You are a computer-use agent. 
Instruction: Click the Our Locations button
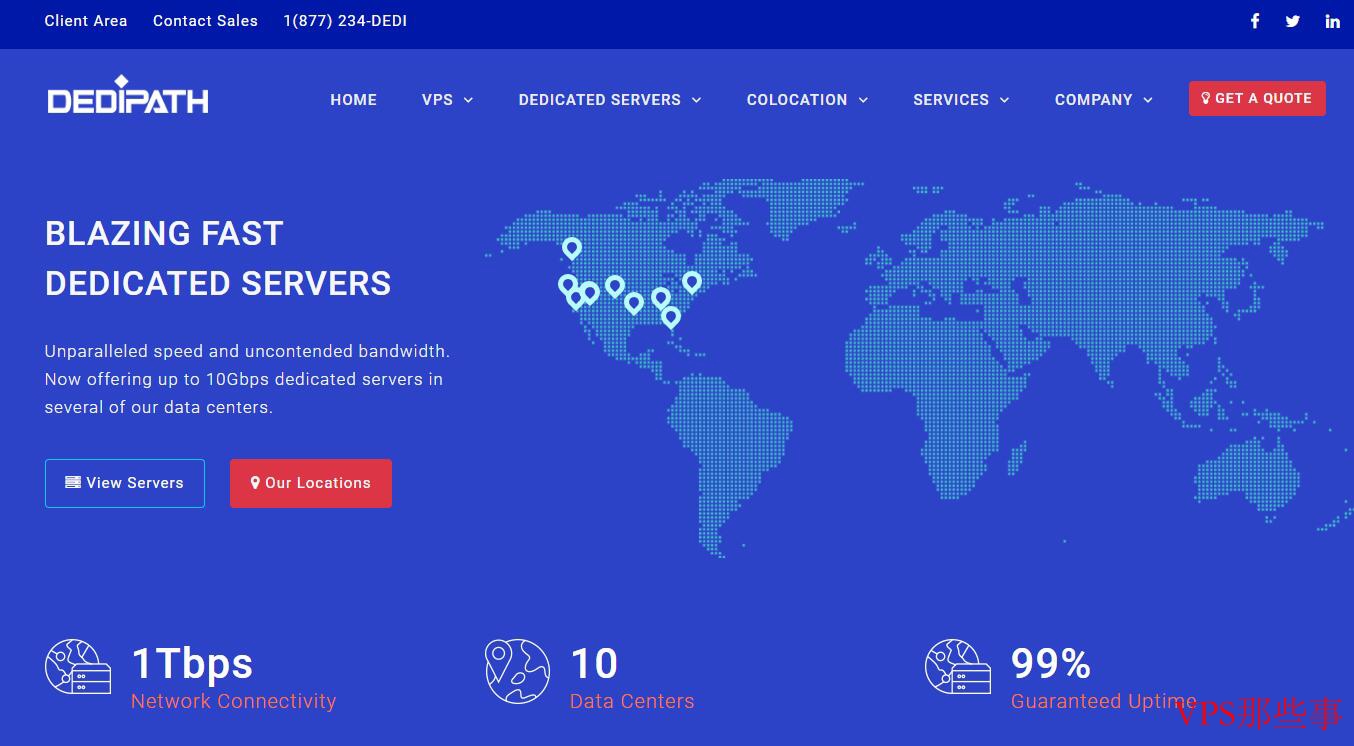point(311,483)
